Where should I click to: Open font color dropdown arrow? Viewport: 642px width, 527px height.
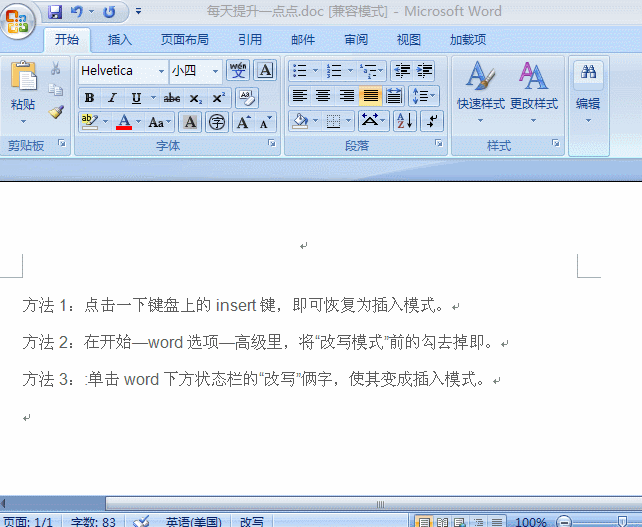(x=138, y=122)
